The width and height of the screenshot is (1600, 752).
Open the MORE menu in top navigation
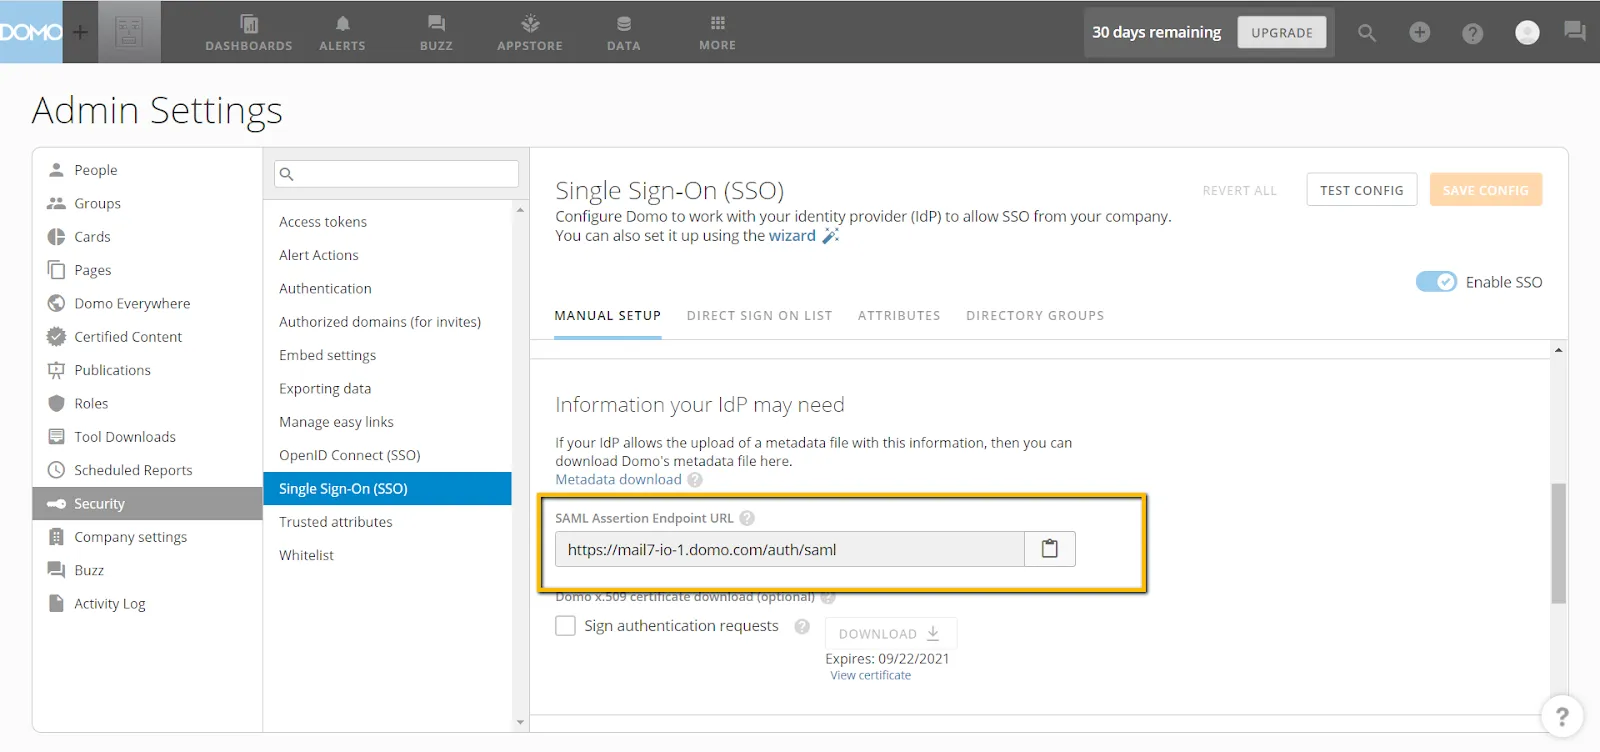pyautogui.click(x=717, y=32)
